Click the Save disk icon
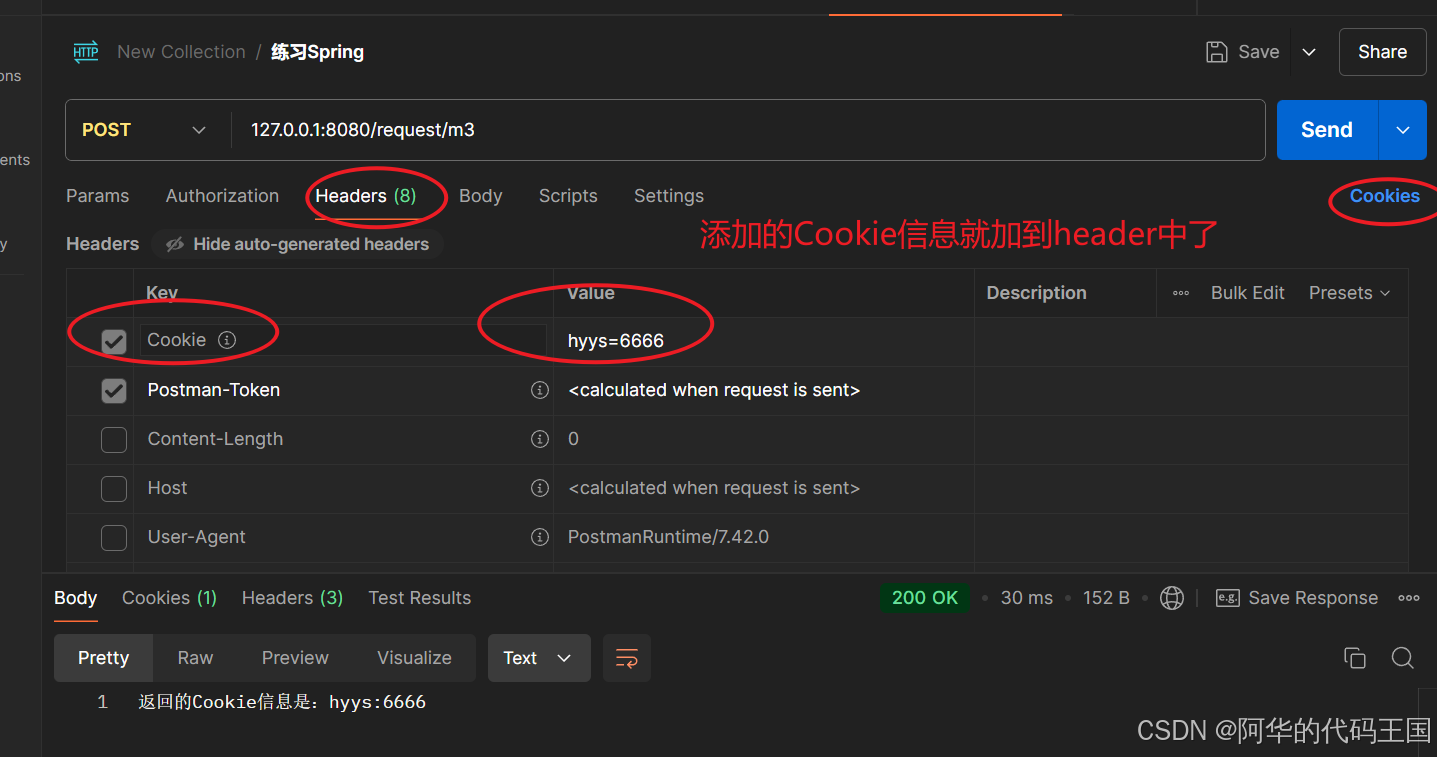 pyautogui.click(x=1216, y=52)
